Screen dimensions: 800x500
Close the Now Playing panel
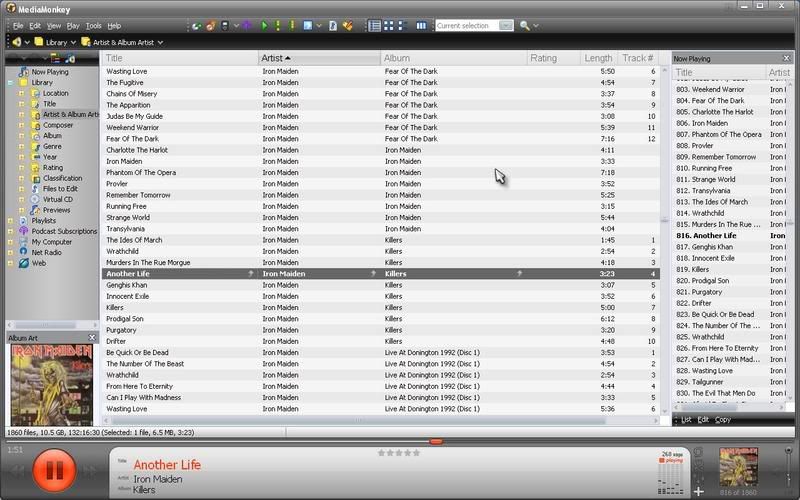[787, 58]
